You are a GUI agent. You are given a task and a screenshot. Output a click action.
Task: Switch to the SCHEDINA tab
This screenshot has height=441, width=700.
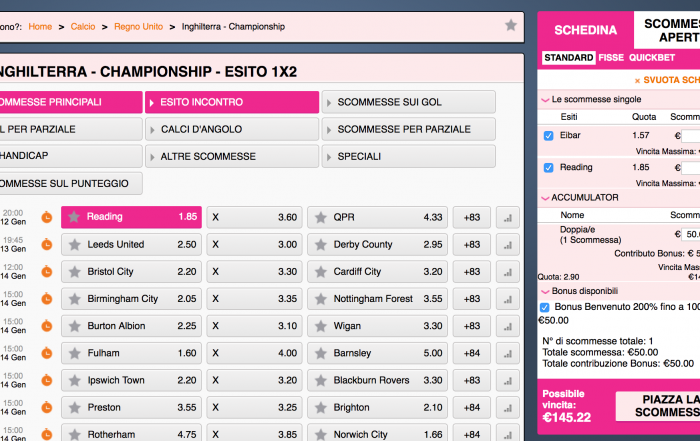click(585, 30)
